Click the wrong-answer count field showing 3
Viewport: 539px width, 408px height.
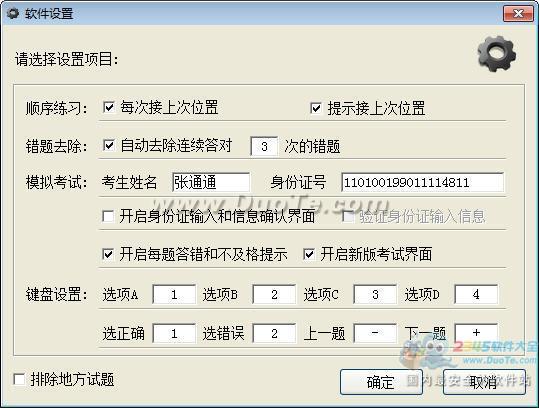264,146
